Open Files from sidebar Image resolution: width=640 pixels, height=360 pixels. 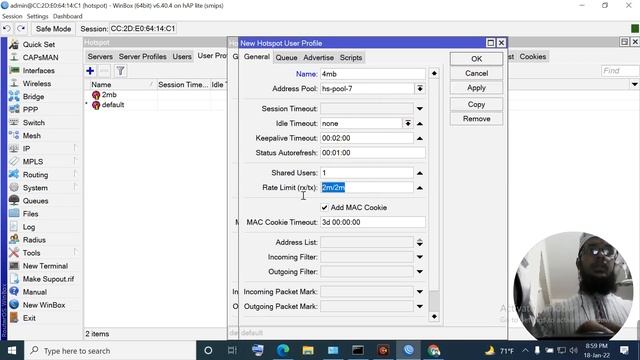(30, 214)
